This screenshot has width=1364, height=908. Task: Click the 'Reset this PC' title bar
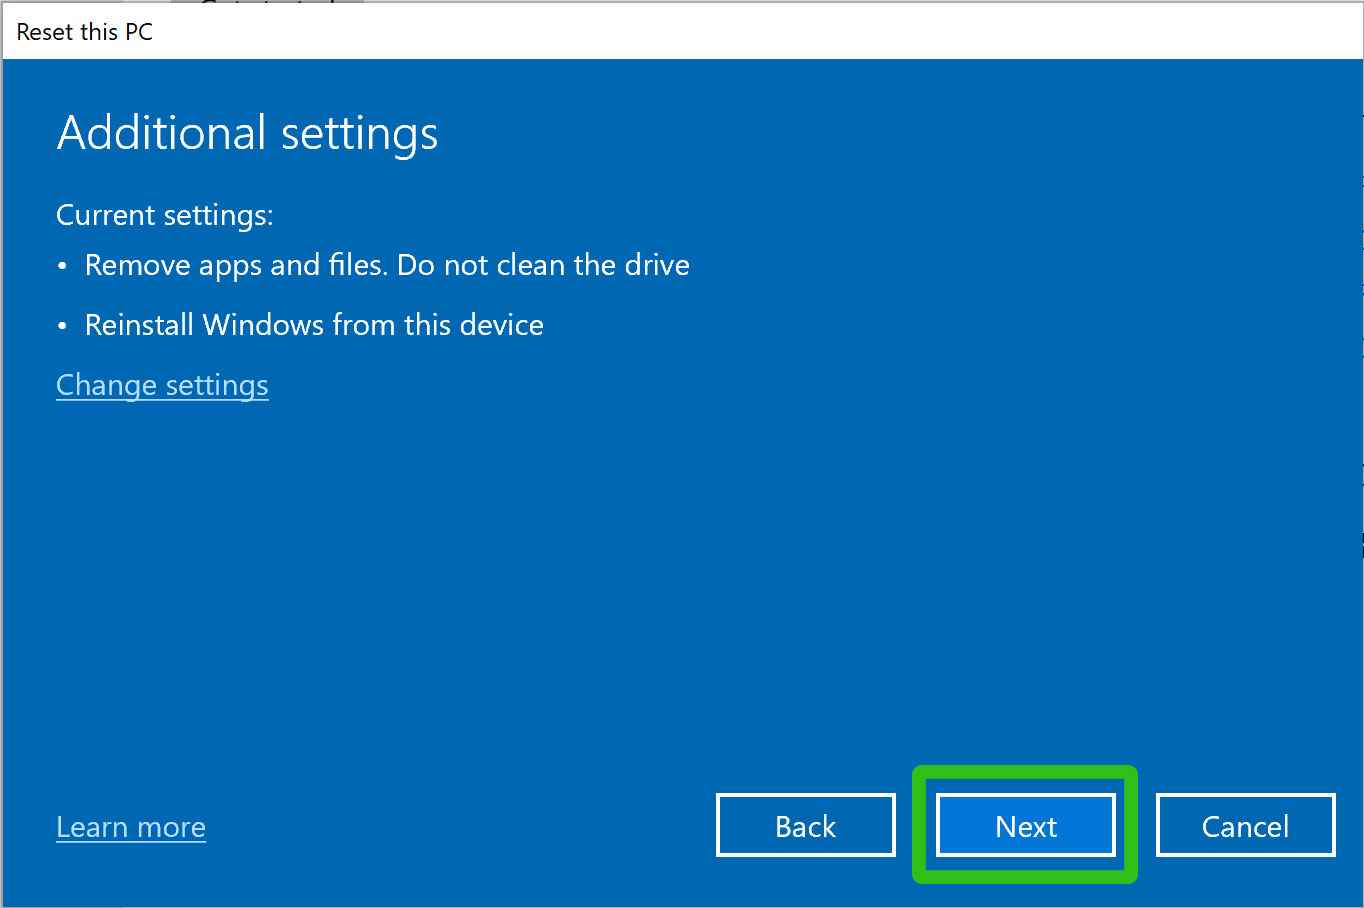682,31
